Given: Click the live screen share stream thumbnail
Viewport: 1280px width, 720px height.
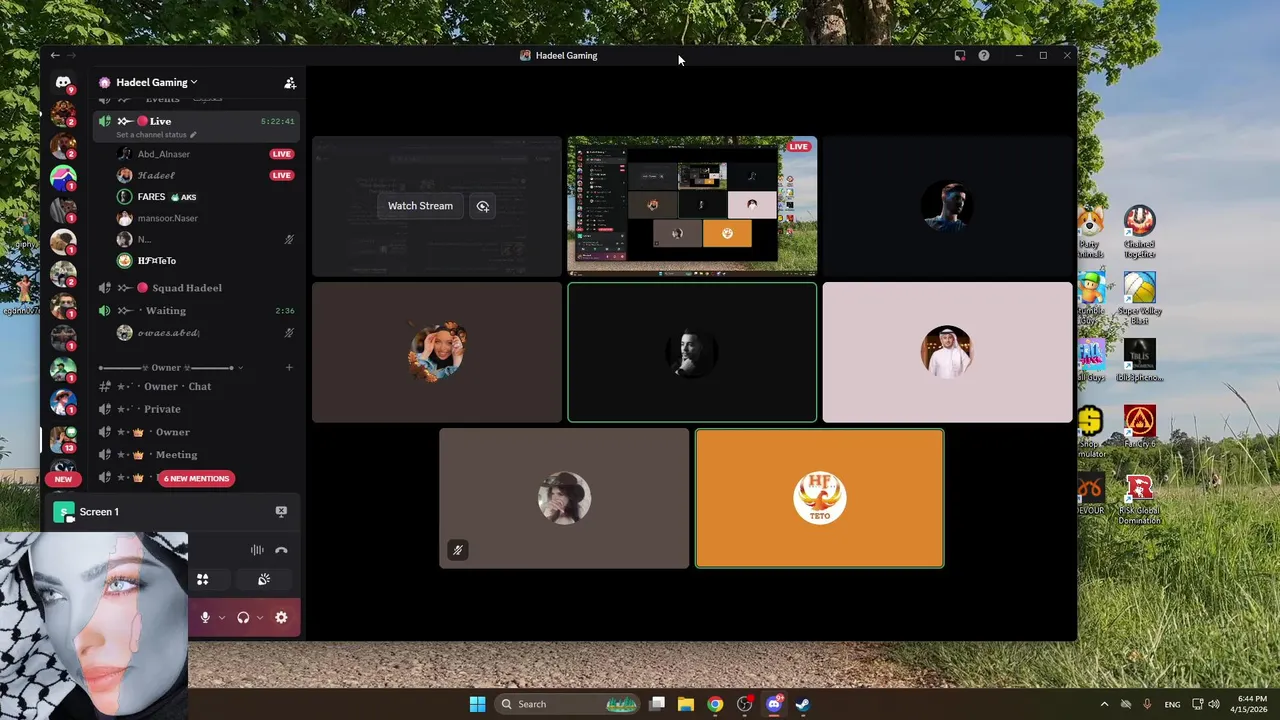Looking at the screenshot, I should (x=692, y=206).
